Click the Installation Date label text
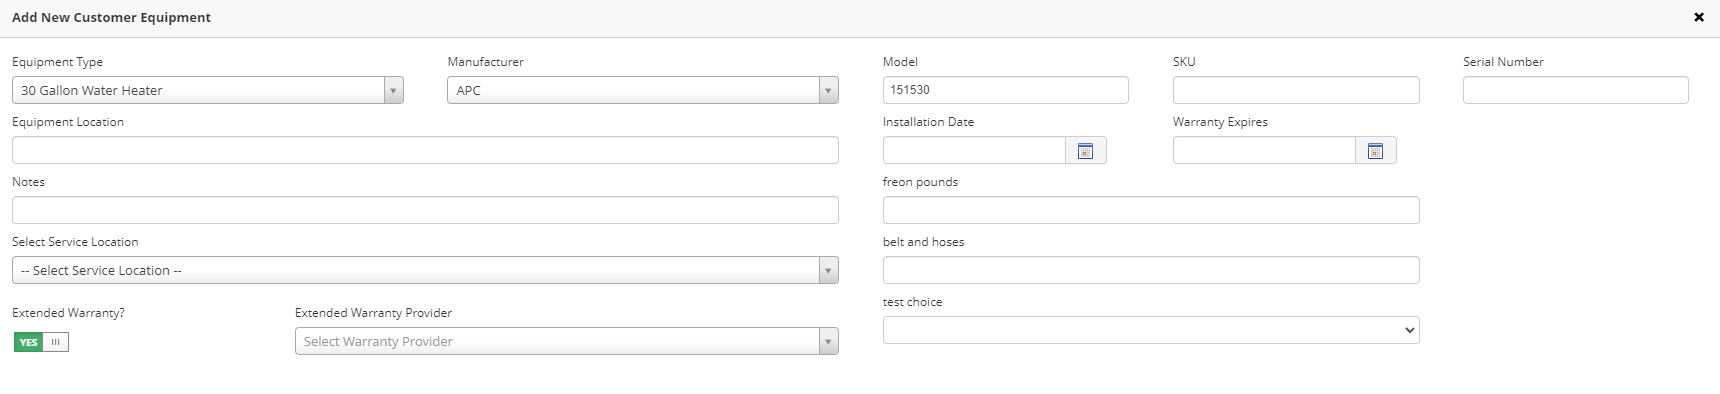 click(928, 122)
